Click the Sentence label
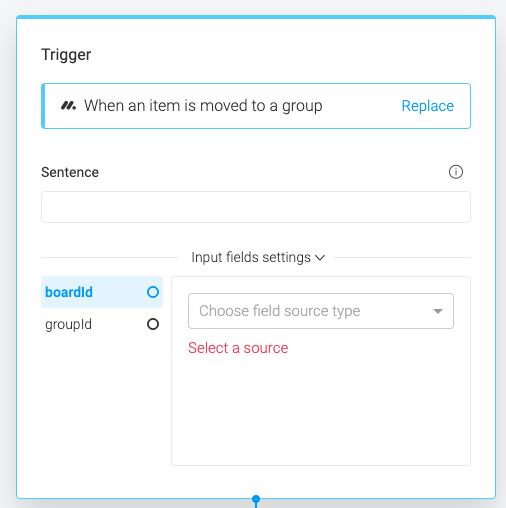The height and width of the screenshot is (508, 506). click(x=70, y=172)
